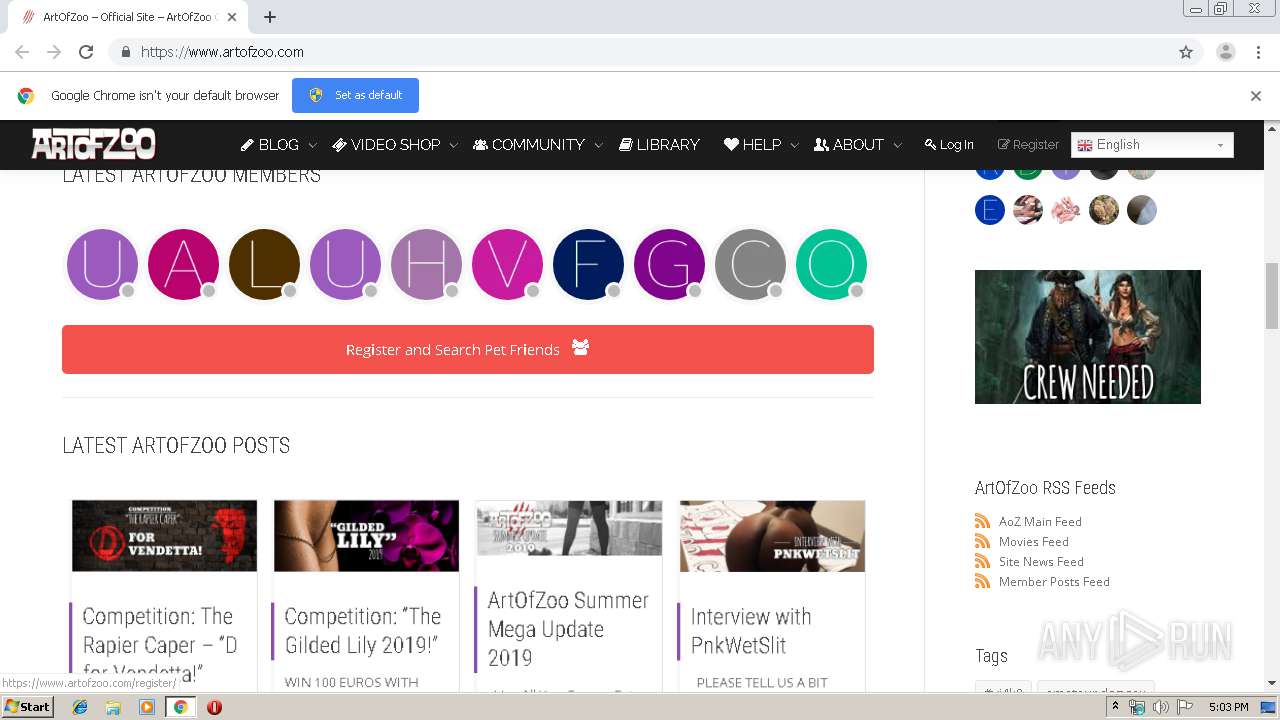
Task: Open the English language selector
Action: coord(1152,145)
